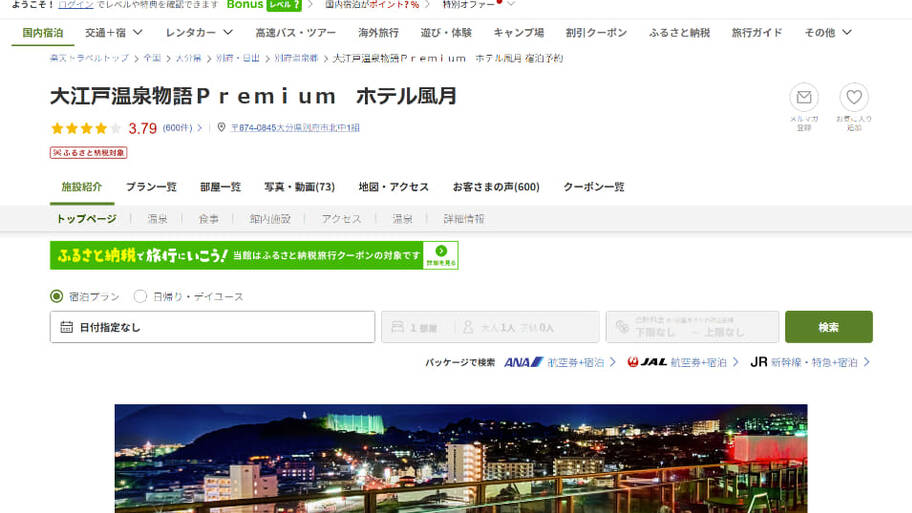Click the JAL logo package search
Viewport: 912px width, 513px height.
[647, 362]
